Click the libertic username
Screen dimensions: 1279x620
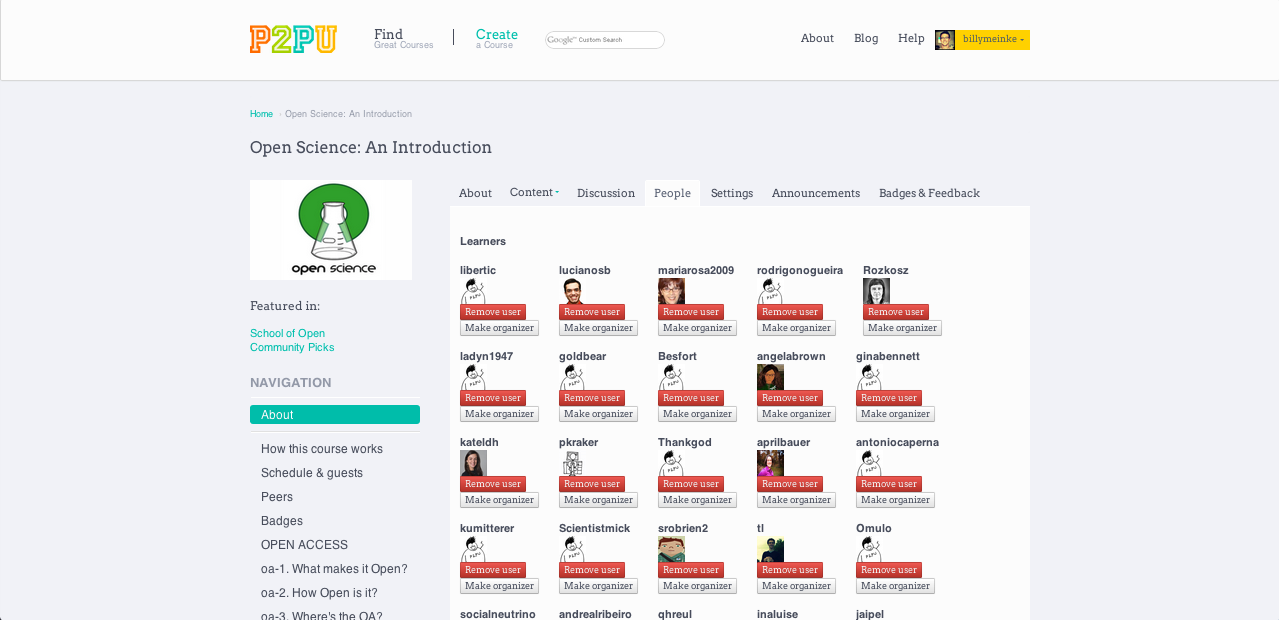coord(478,270)
